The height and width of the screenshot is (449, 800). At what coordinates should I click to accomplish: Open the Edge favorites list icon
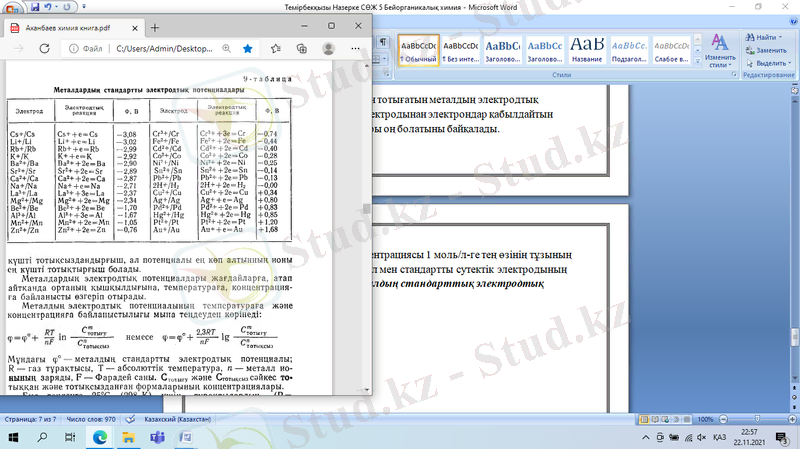(x=278, y=47)
